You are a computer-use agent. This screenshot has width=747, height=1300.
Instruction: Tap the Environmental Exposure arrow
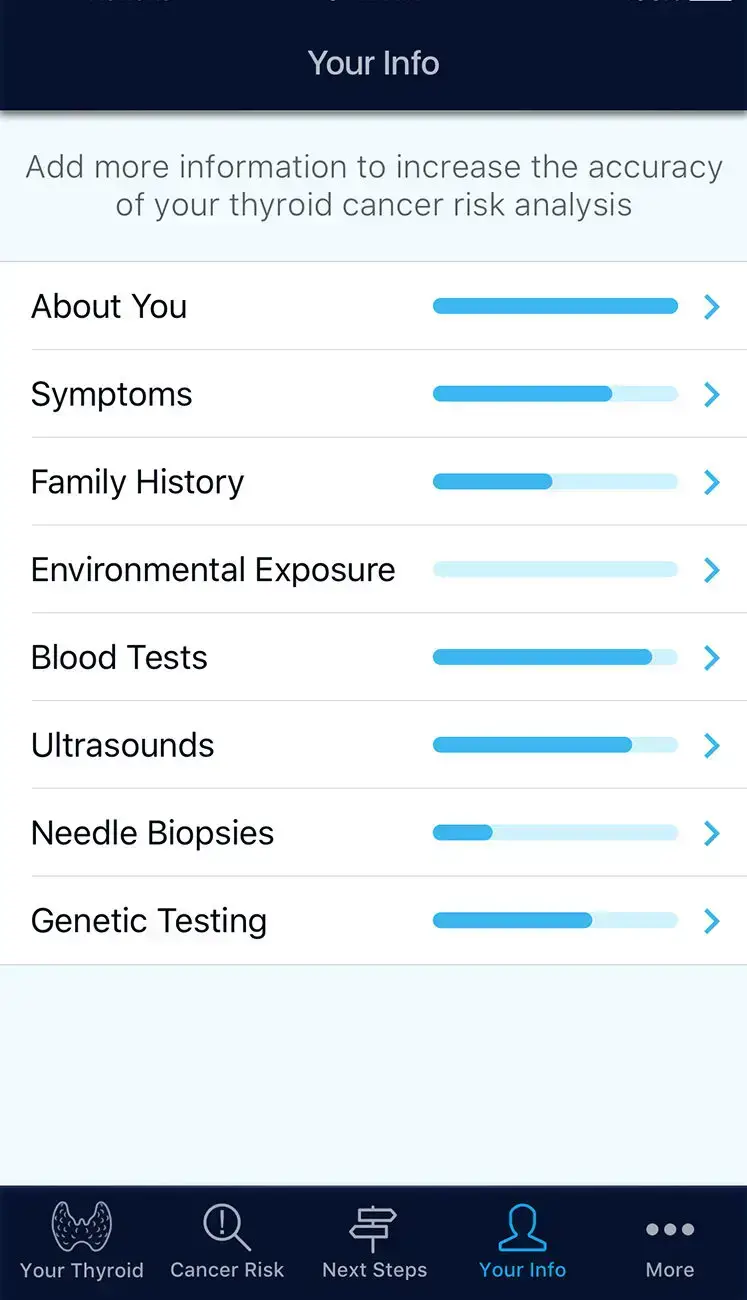[712, 570]
